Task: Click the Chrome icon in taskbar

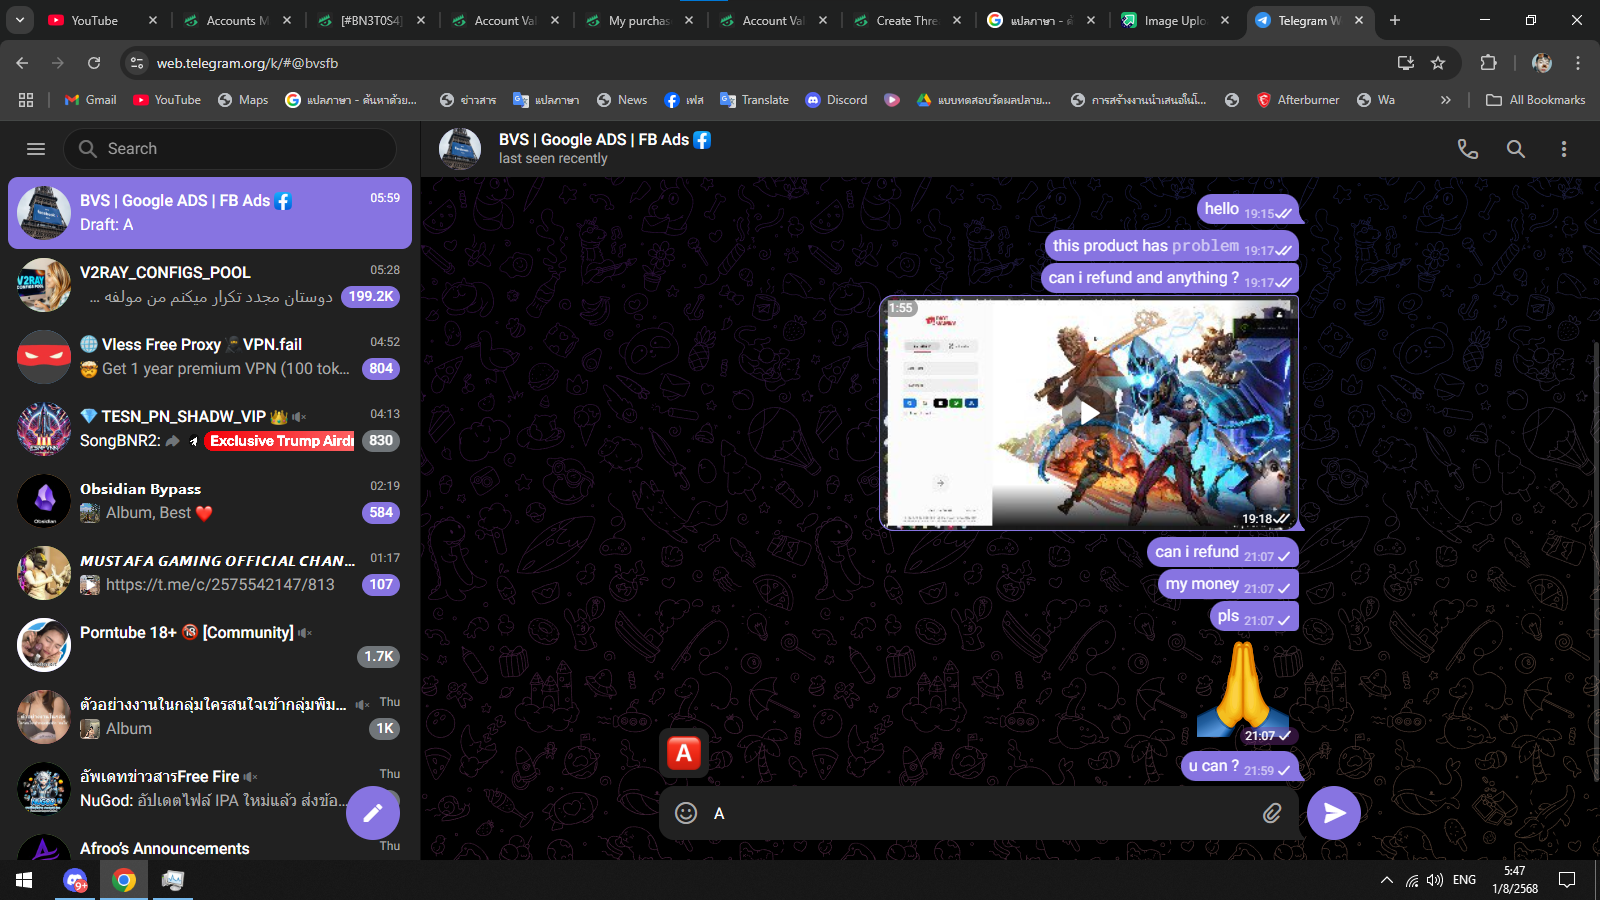Action: click(x=124, y=880)
